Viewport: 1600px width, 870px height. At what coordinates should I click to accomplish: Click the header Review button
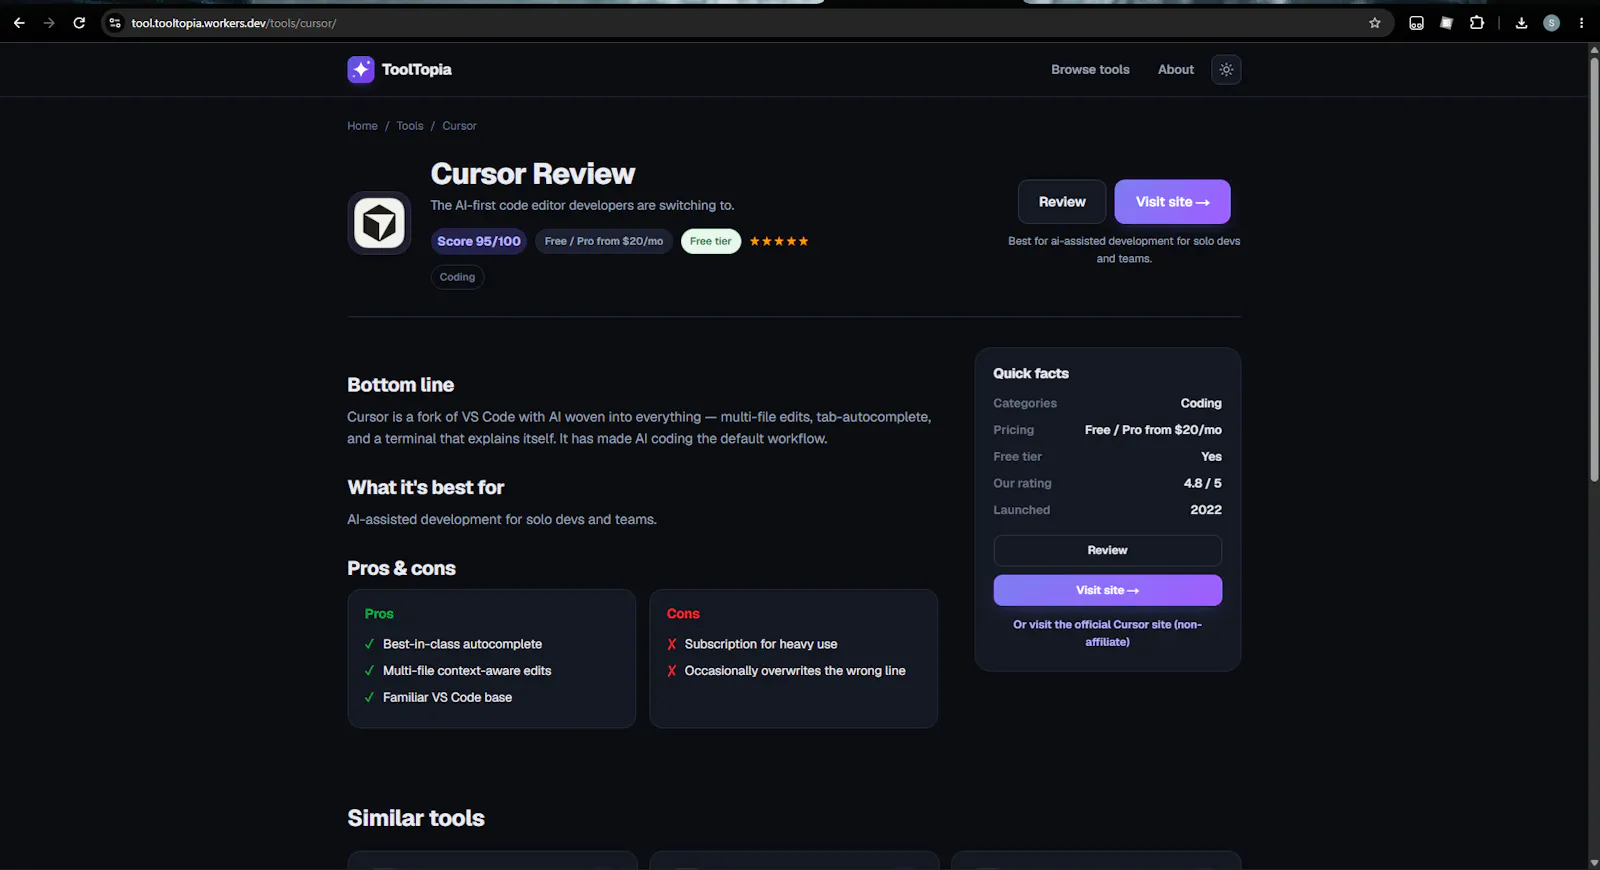1062,202
